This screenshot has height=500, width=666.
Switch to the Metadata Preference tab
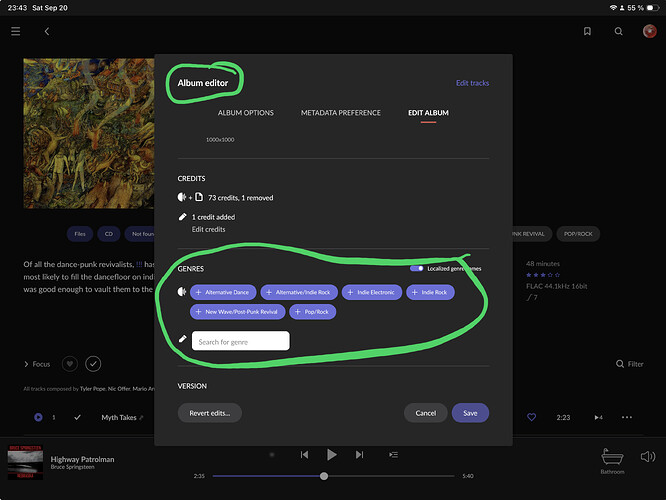pyautogui.click(x=340, y=113)
